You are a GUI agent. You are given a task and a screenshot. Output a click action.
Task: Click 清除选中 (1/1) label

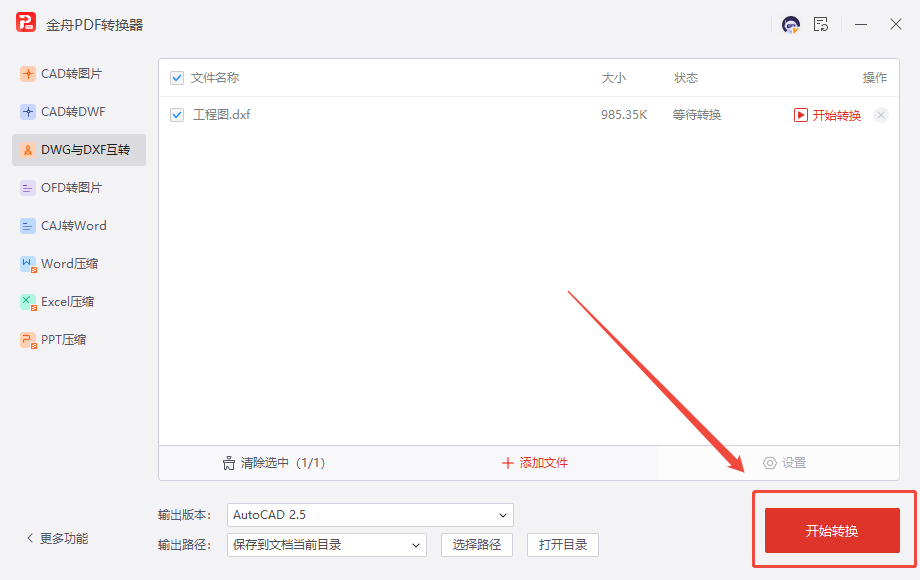pos(283,463)
